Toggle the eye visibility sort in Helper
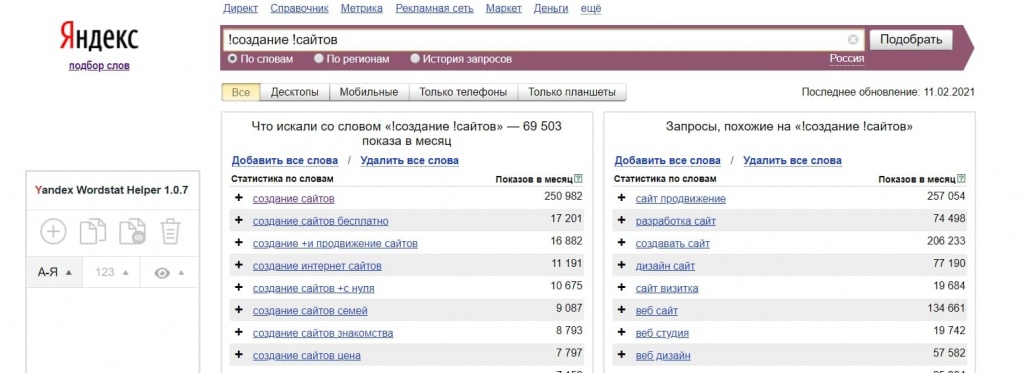Viewport: 1024px width, 373px height. (168, 272)
